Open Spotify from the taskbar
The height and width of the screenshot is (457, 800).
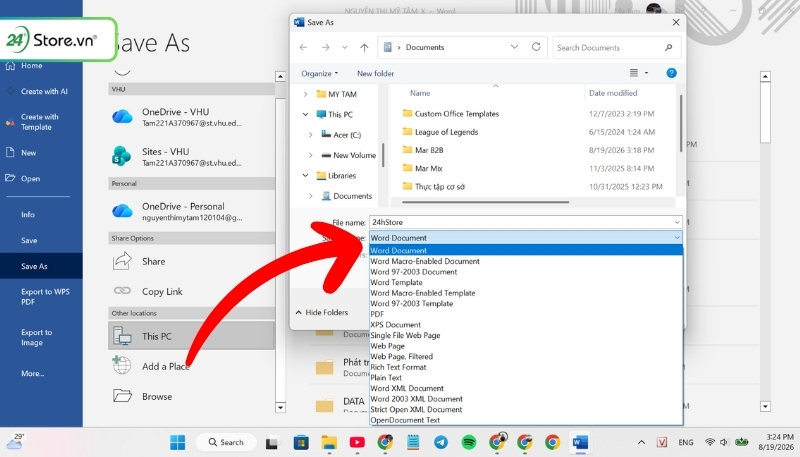click(x=469, y=442)
